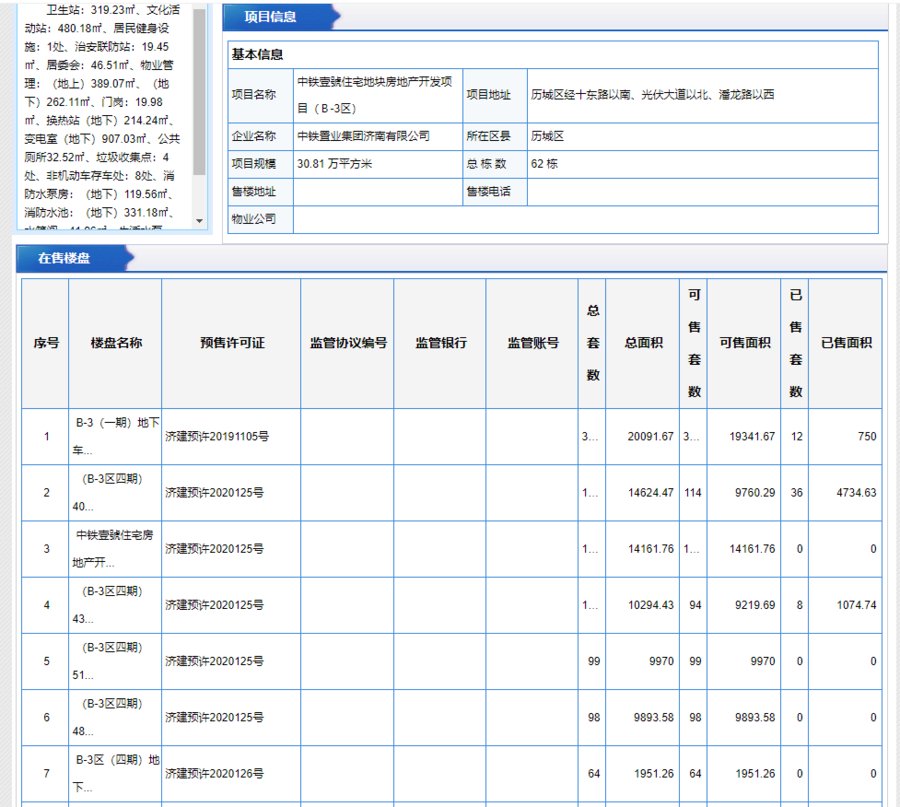
Task: Click total area value 10294.43
Action: tap(650, 606)
